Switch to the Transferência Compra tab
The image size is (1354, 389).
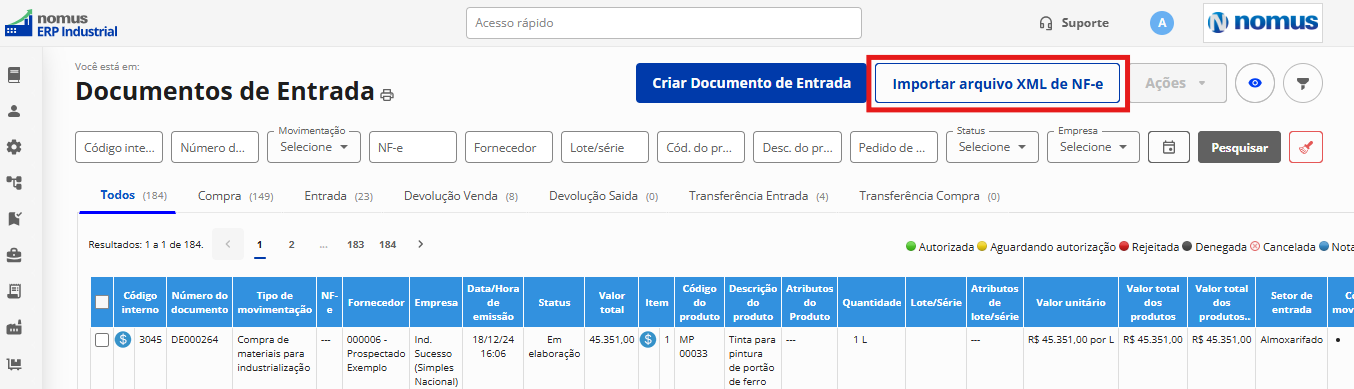[929, 196]
